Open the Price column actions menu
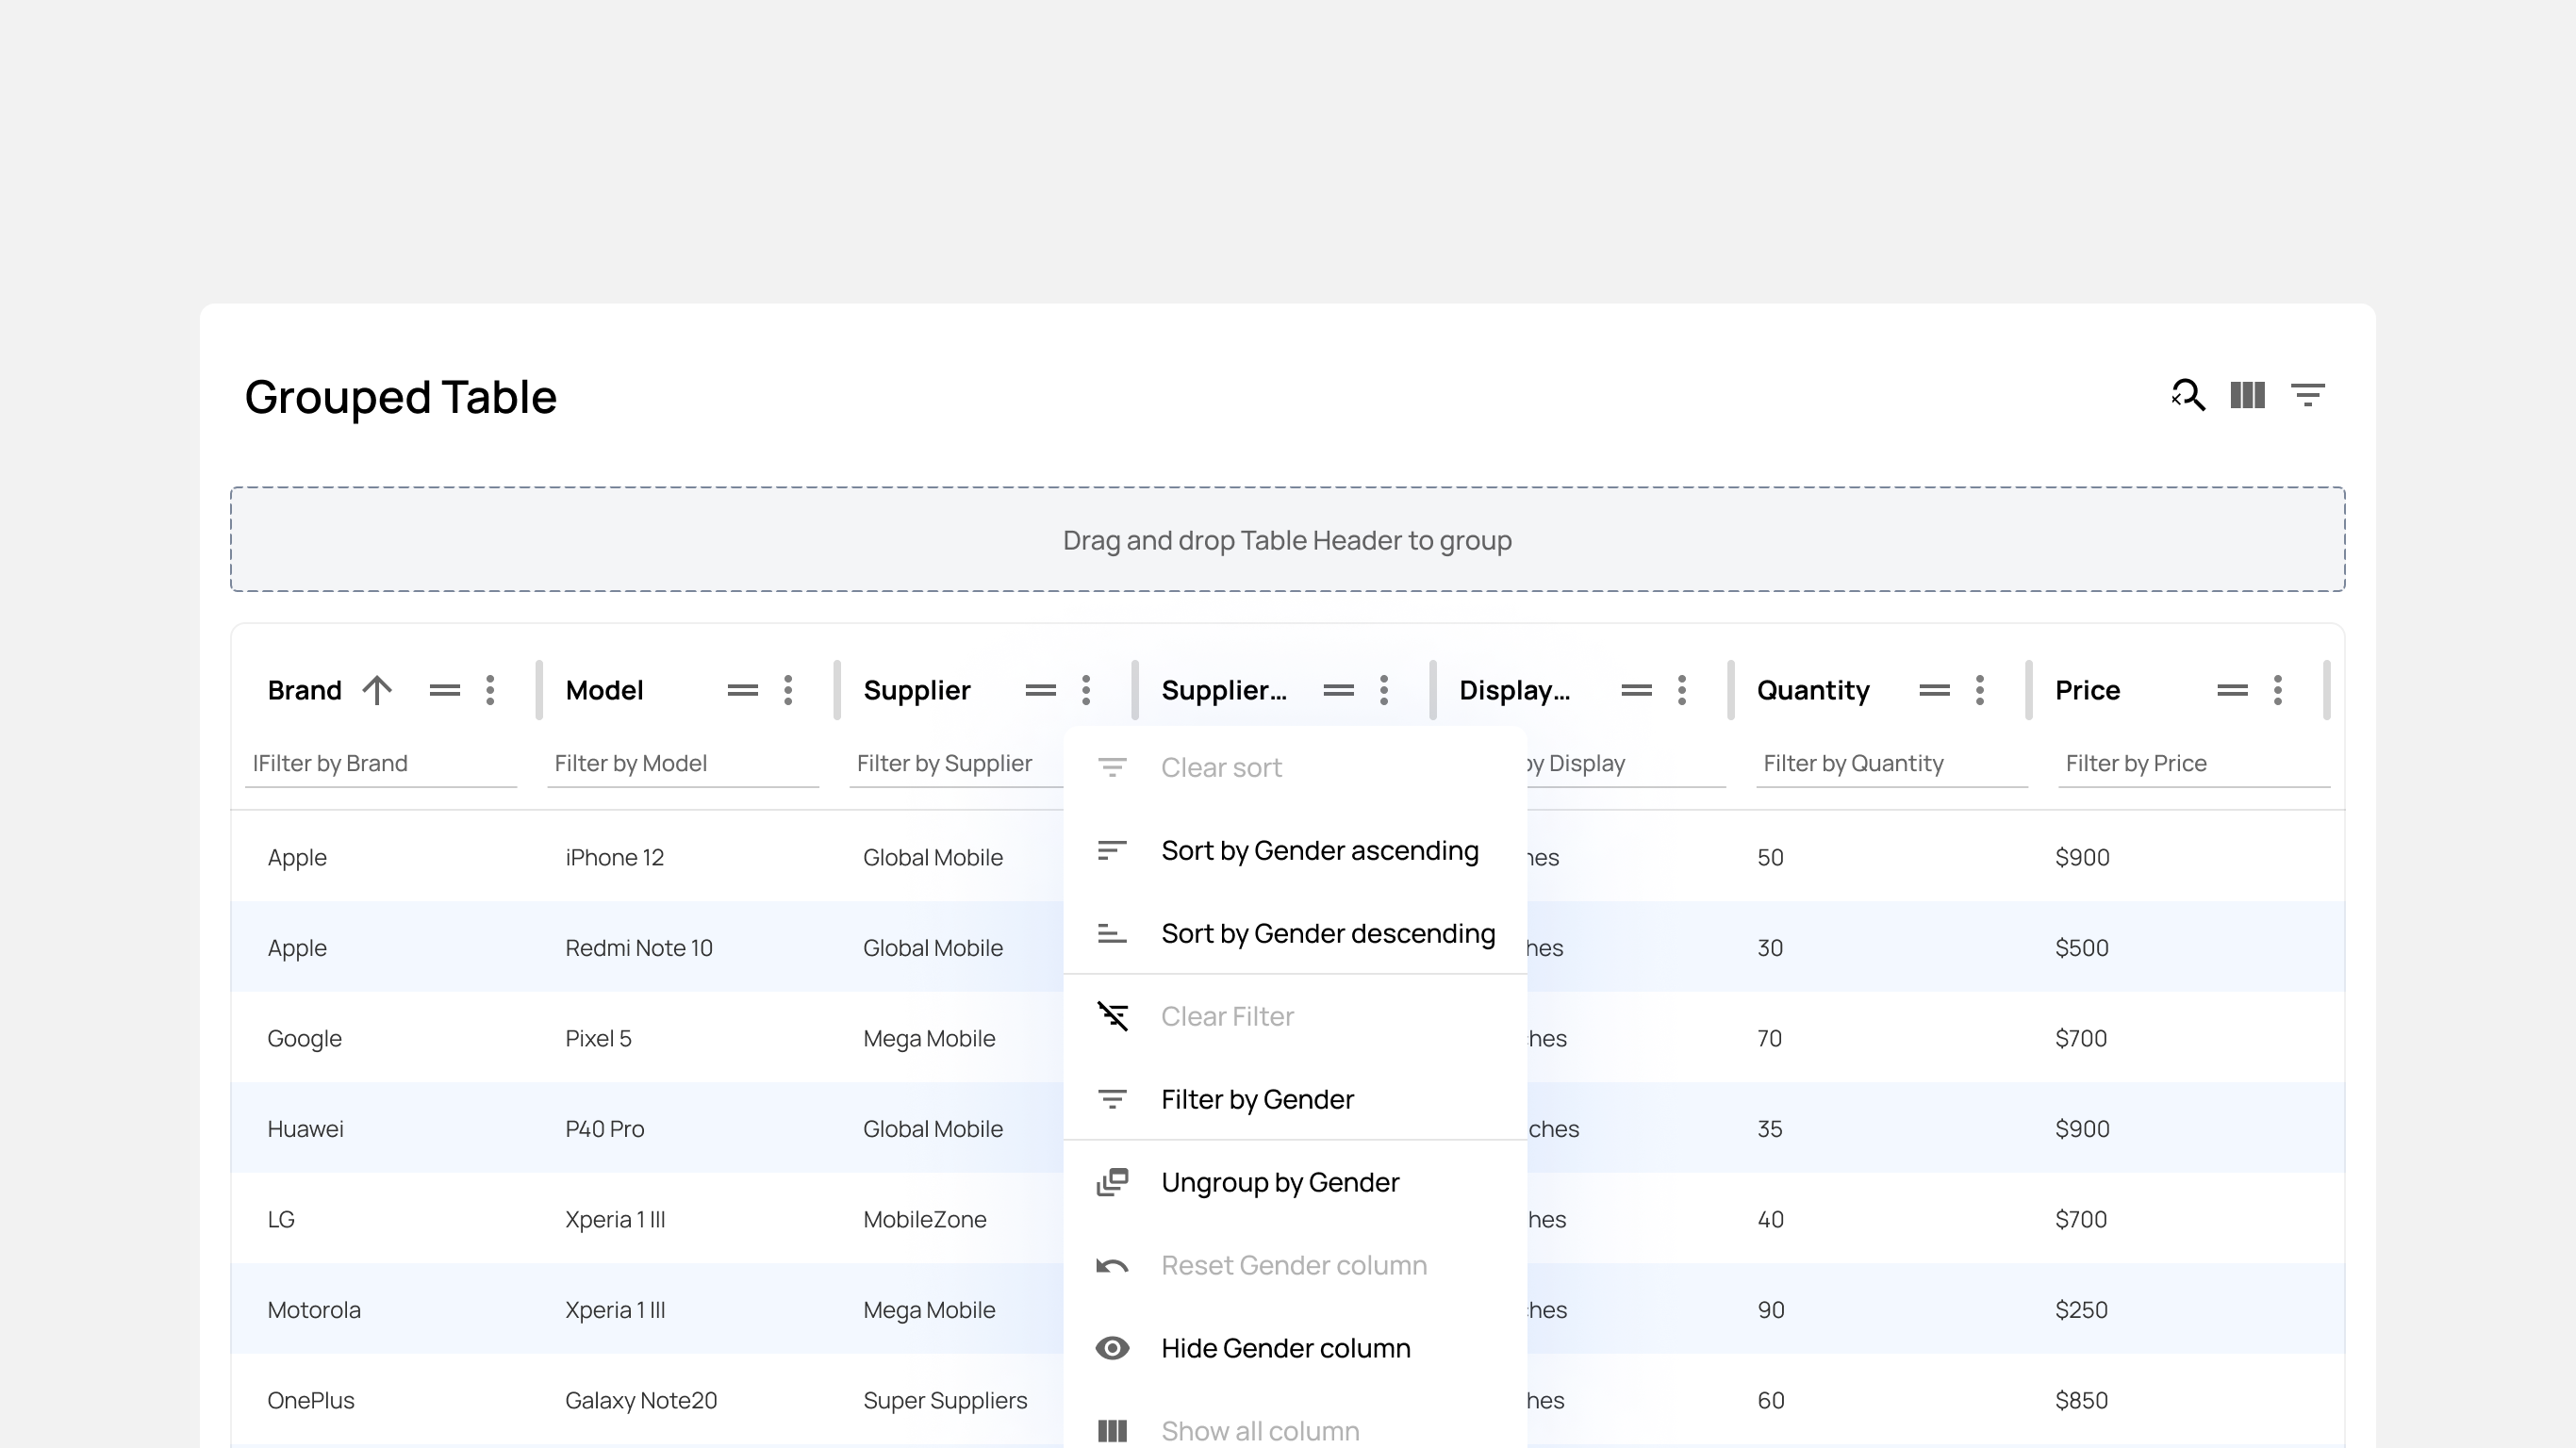Screen dimensions: 2576x1448 pos(2278,690)
